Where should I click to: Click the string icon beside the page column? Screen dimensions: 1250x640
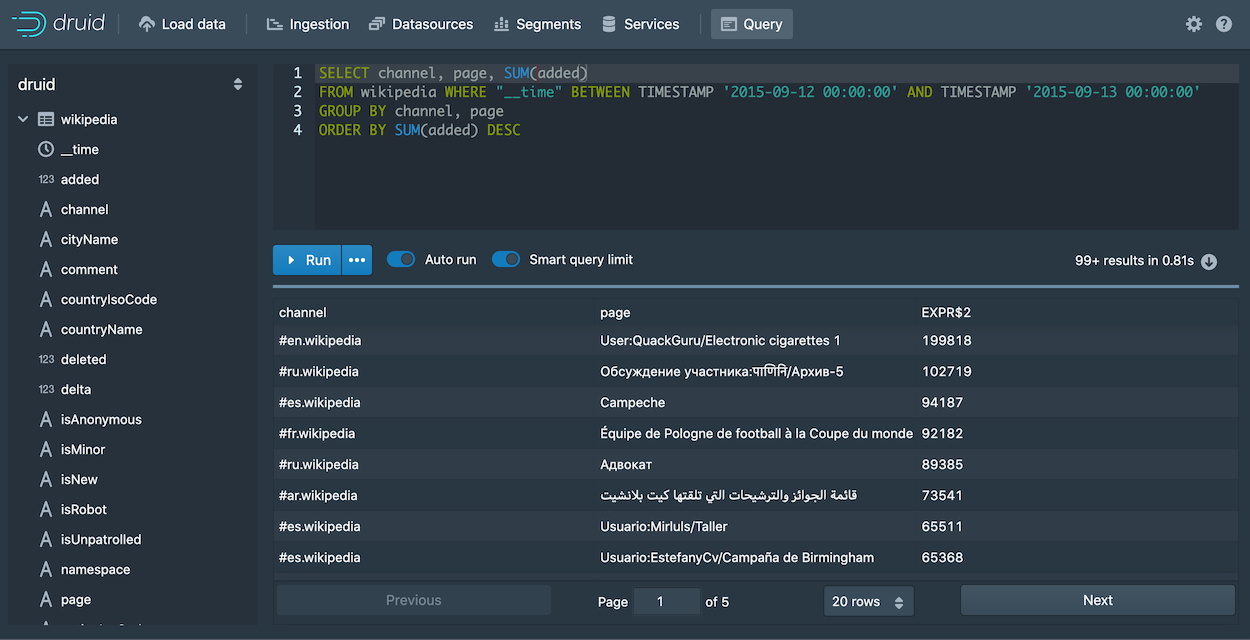point(46,599)
